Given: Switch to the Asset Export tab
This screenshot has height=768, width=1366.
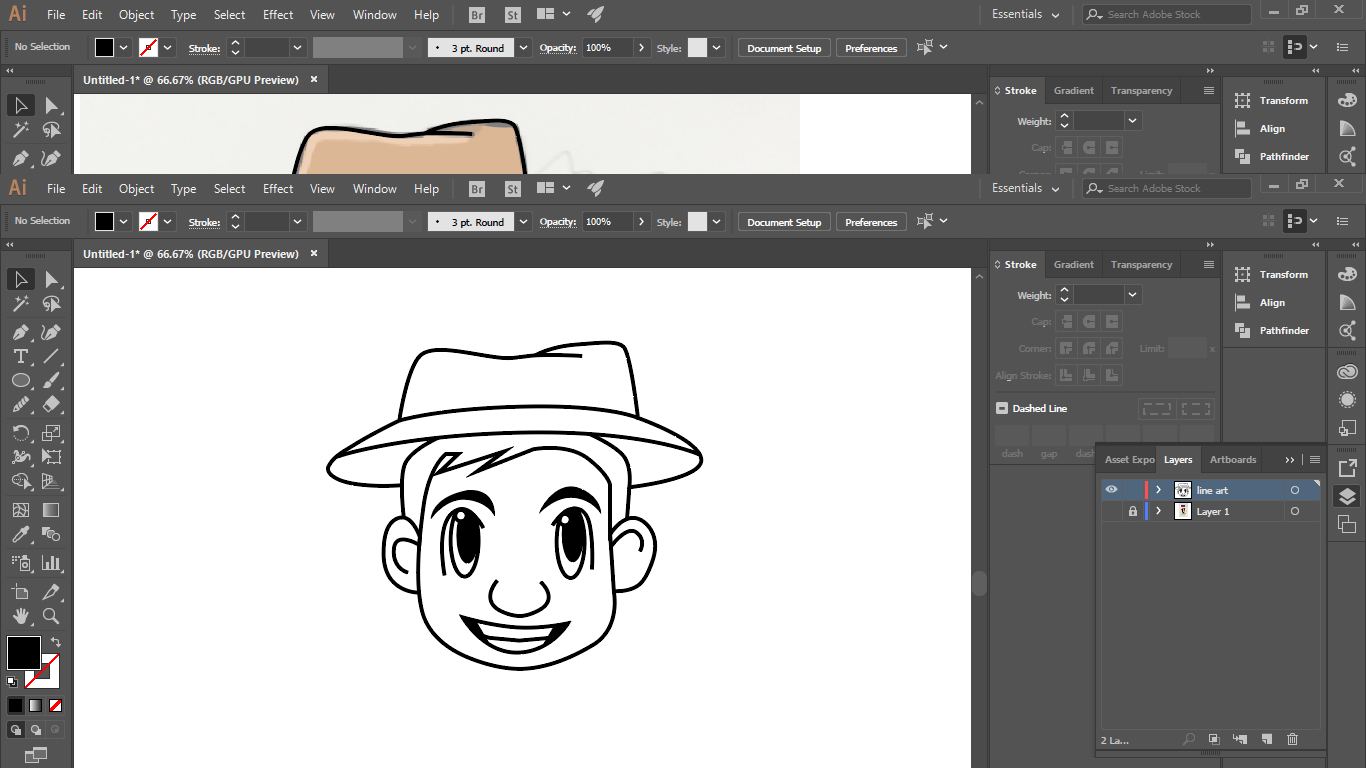Looking at the screenshot, I should pos(1129,460).
